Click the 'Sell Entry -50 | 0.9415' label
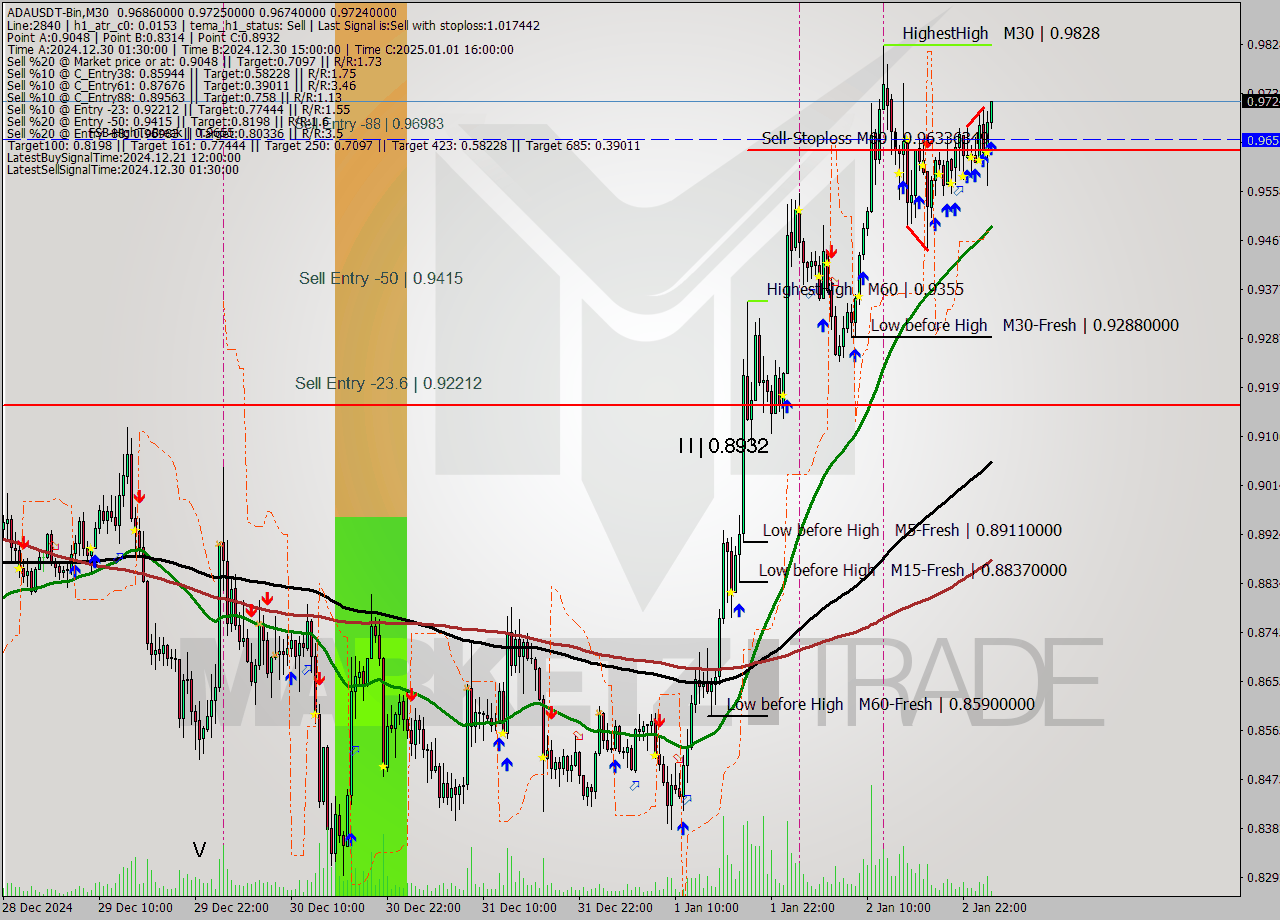1280x920 pixels. (x=381, y=278)
